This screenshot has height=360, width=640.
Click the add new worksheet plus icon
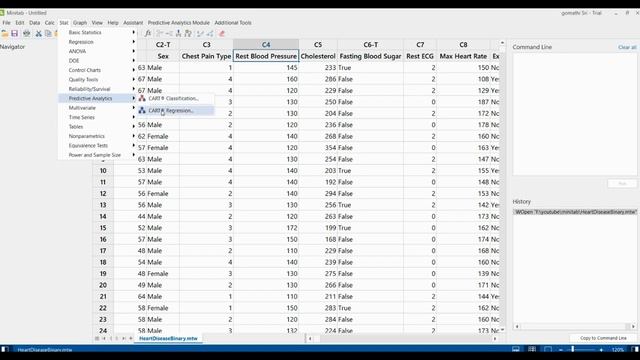(x=131, y=338)
